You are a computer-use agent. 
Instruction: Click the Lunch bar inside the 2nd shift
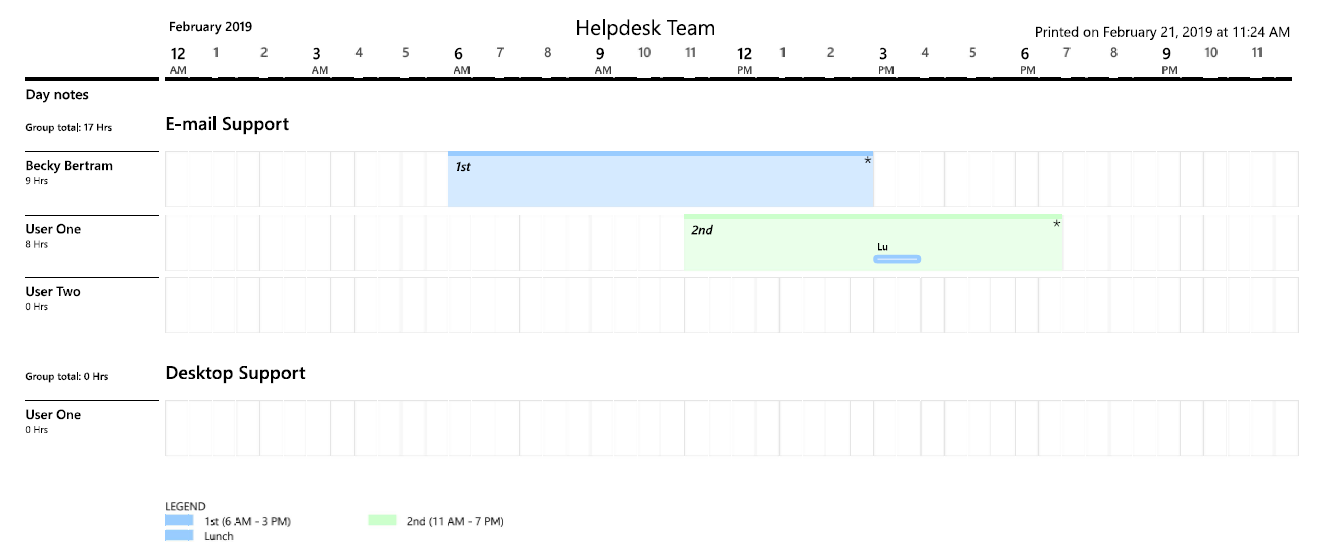point(897,259)
